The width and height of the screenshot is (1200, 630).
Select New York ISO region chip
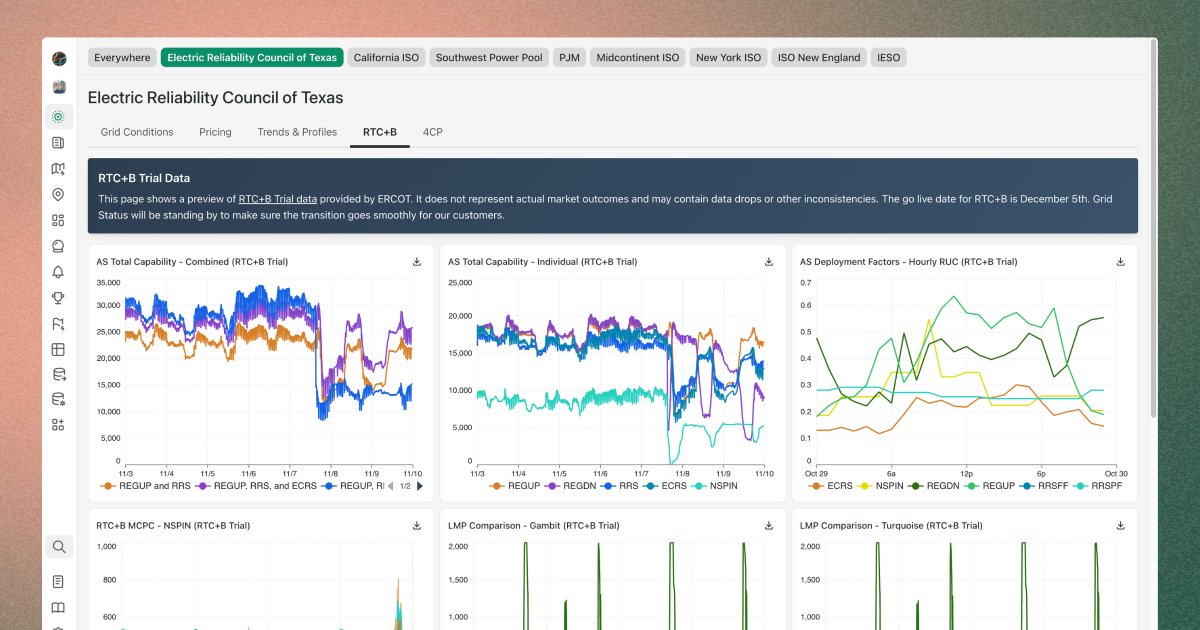click(x=728, y=58)
